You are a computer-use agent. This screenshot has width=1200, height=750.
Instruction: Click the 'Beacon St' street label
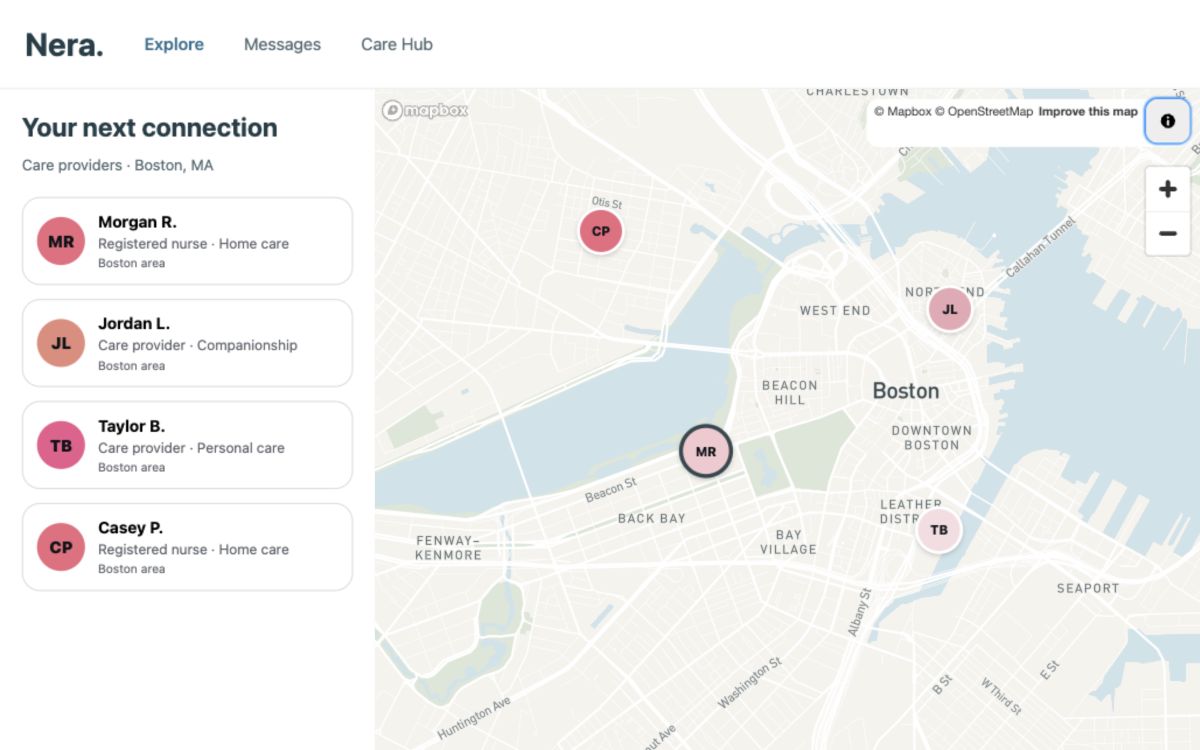pos(611,490)
